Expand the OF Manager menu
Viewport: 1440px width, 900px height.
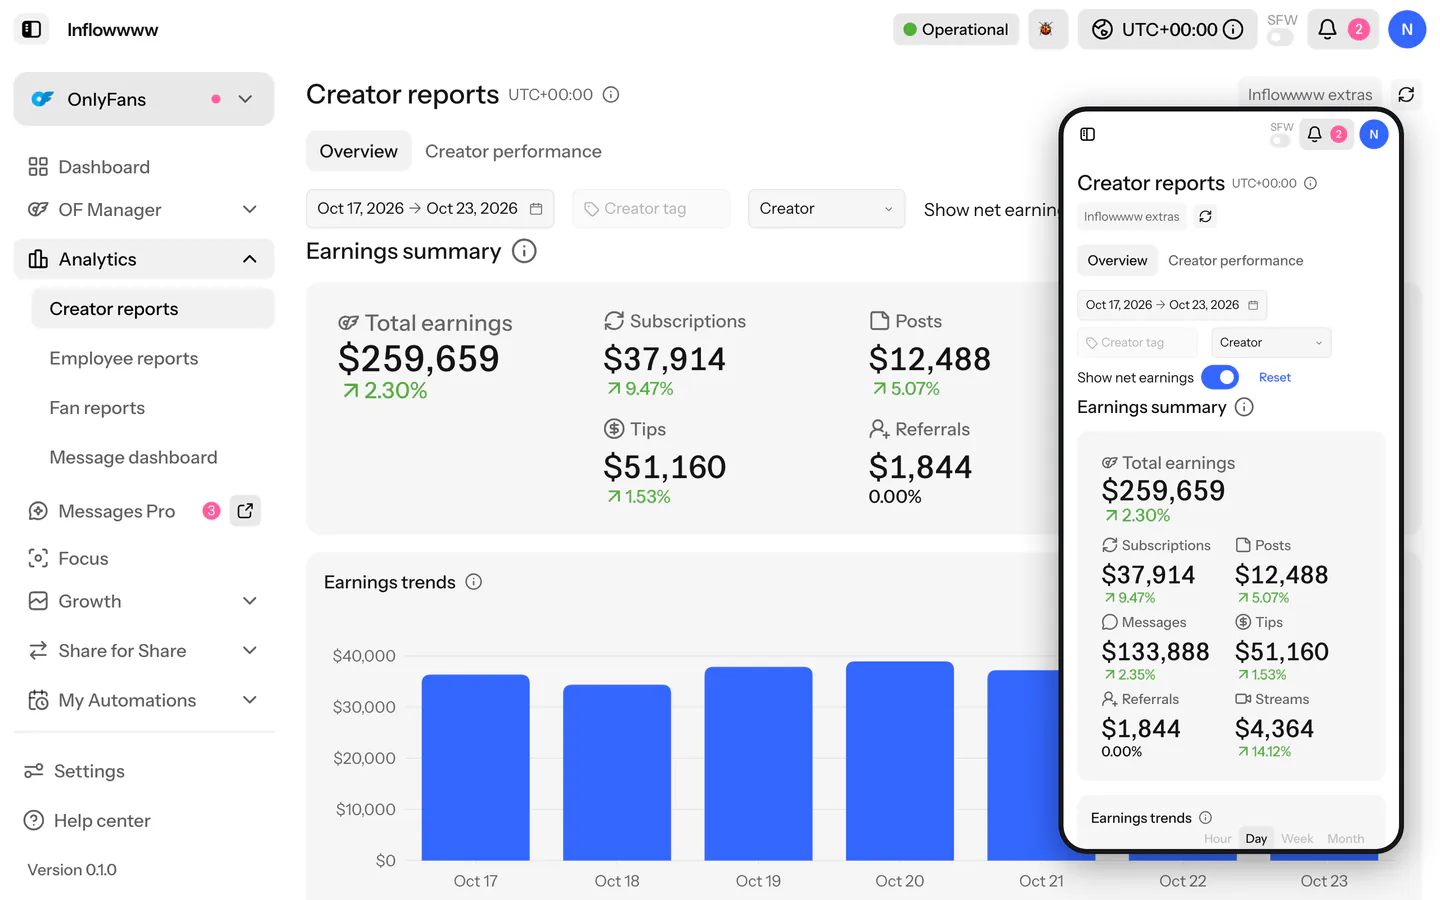point(144,210)
